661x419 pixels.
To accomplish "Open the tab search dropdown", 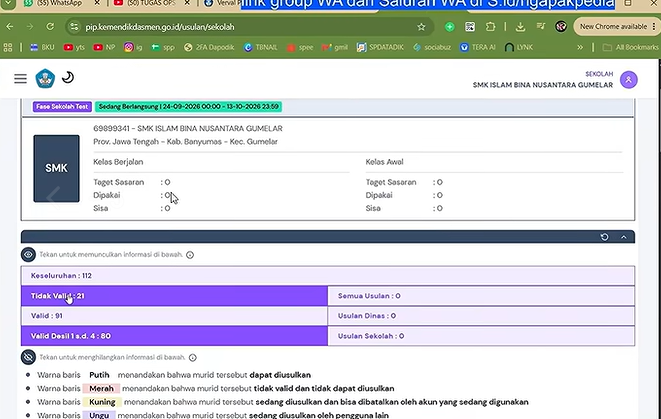I will [8, 4].
